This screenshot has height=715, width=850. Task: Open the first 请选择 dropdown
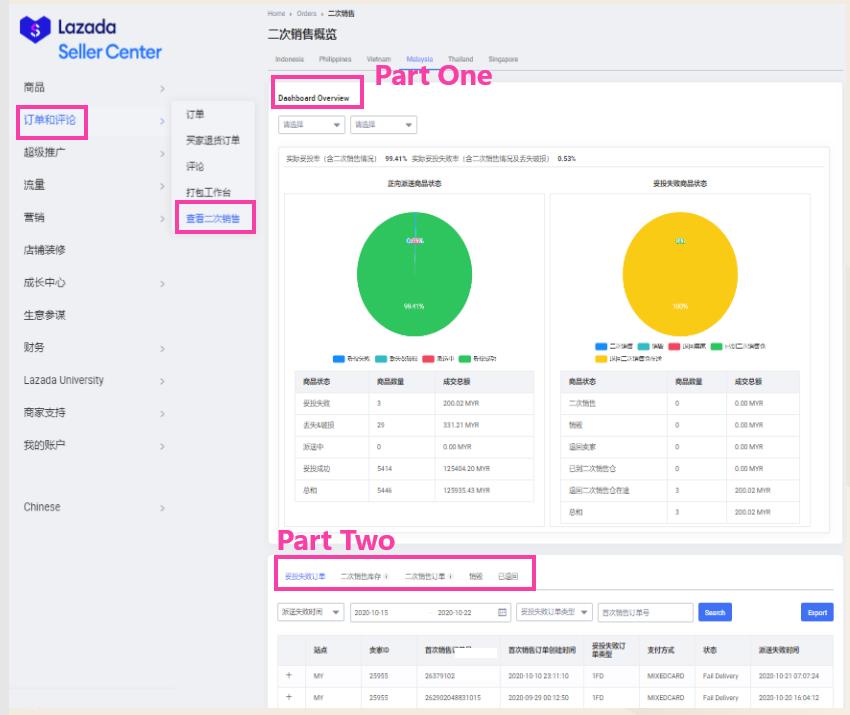[311, 125]
